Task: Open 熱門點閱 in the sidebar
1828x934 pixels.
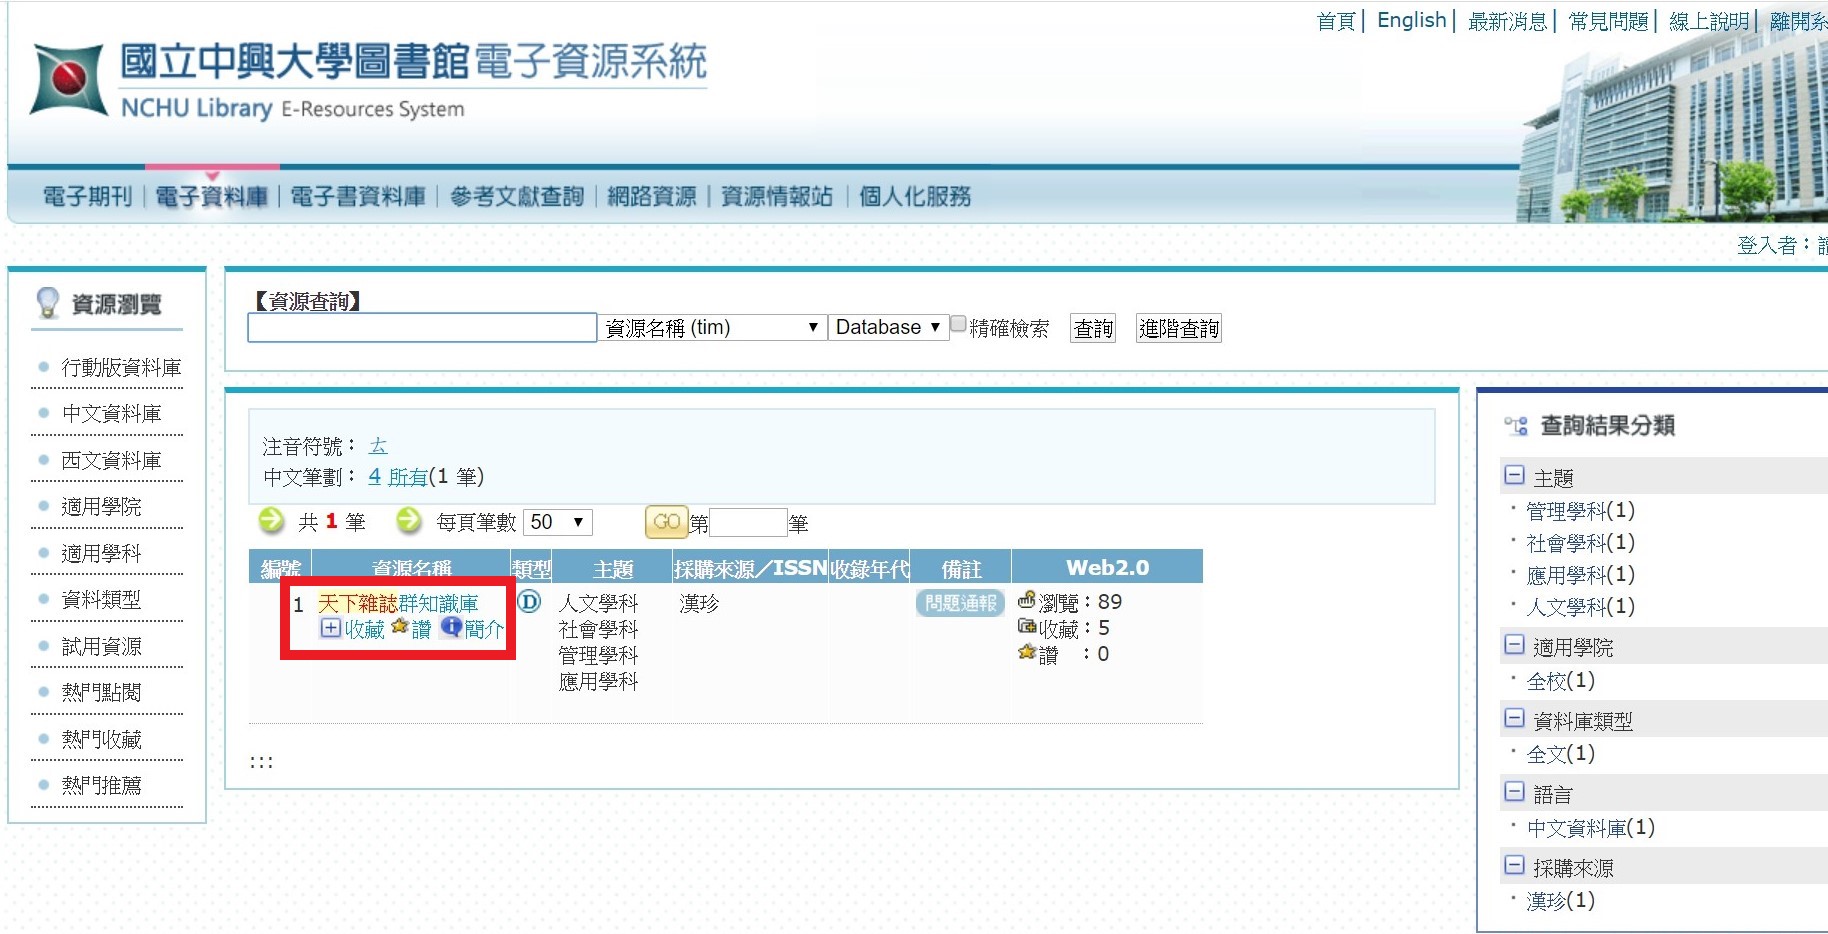Action: point(101,692)
